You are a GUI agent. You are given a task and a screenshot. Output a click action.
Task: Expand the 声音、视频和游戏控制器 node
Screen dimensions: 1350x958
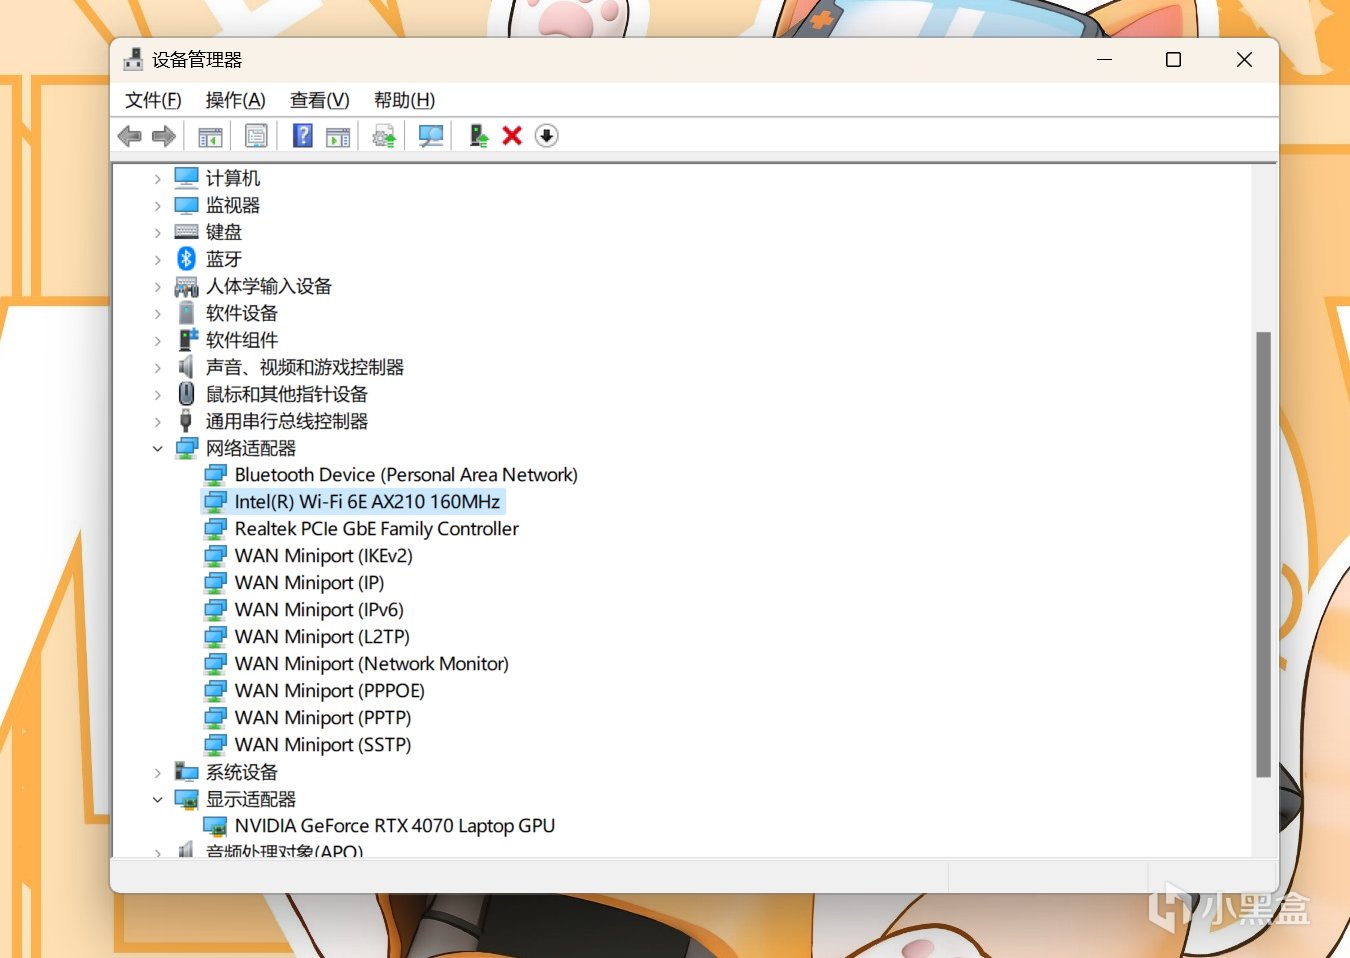(157, 368)
